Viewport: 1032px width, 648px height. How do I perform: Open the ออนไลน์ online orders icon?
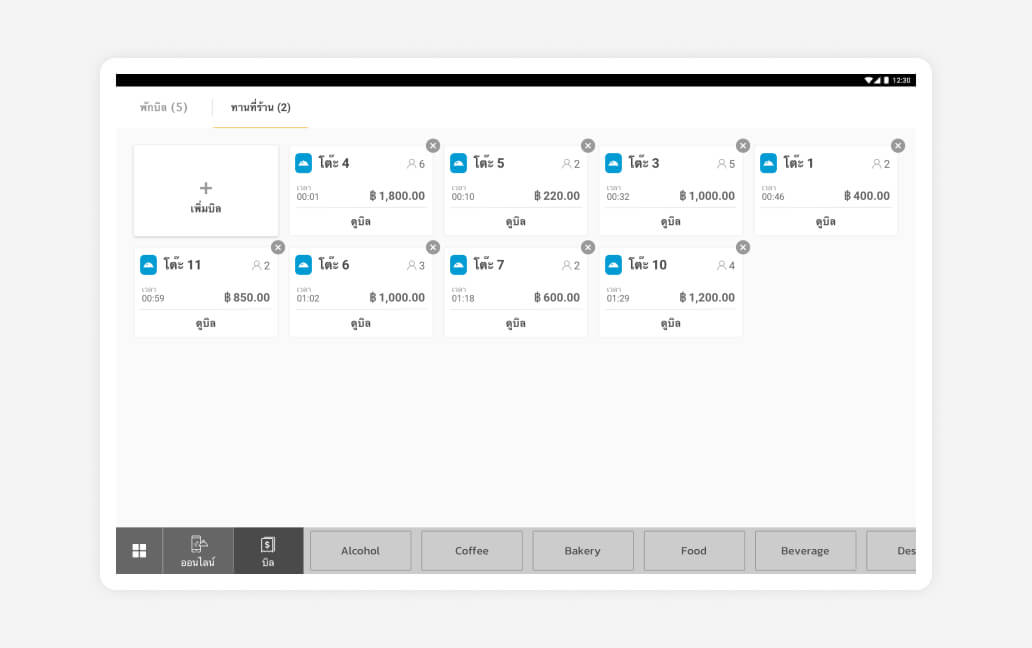pyautogui.click(x=198, y=550)
